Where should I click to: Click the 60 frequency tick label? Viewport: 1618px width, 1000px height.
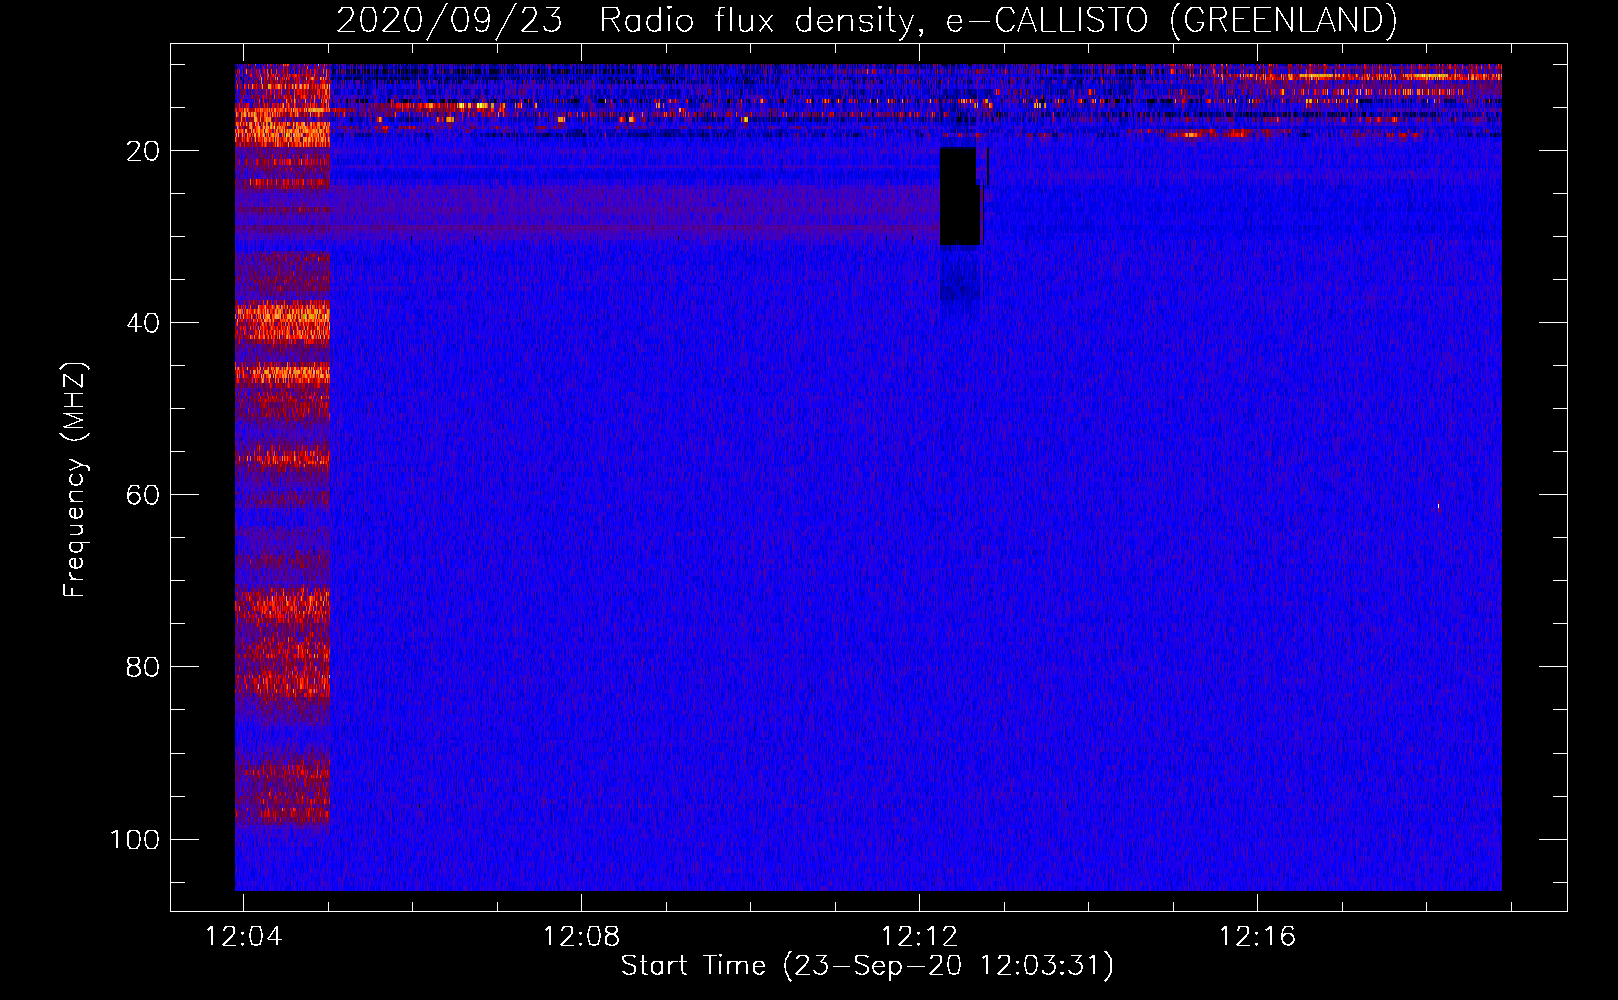143,495
